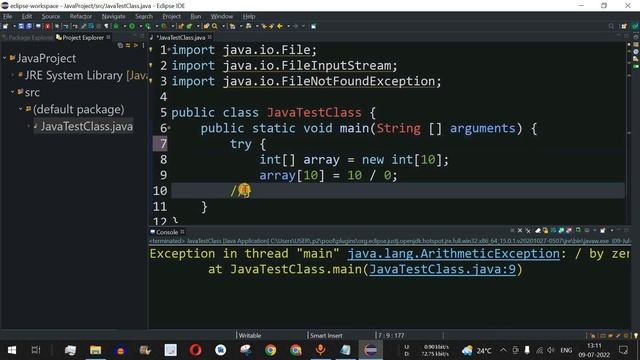Click the 7 : 9 : 177 cursor position
Image resolution: width=640 pixels, height=360 pixels.
[391, 336]
